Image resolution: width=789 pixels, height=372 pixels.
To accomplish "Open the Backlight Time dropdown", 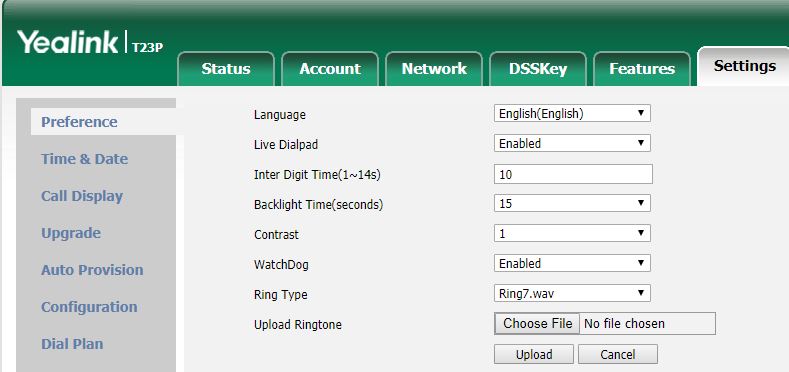I will point(572,203).
